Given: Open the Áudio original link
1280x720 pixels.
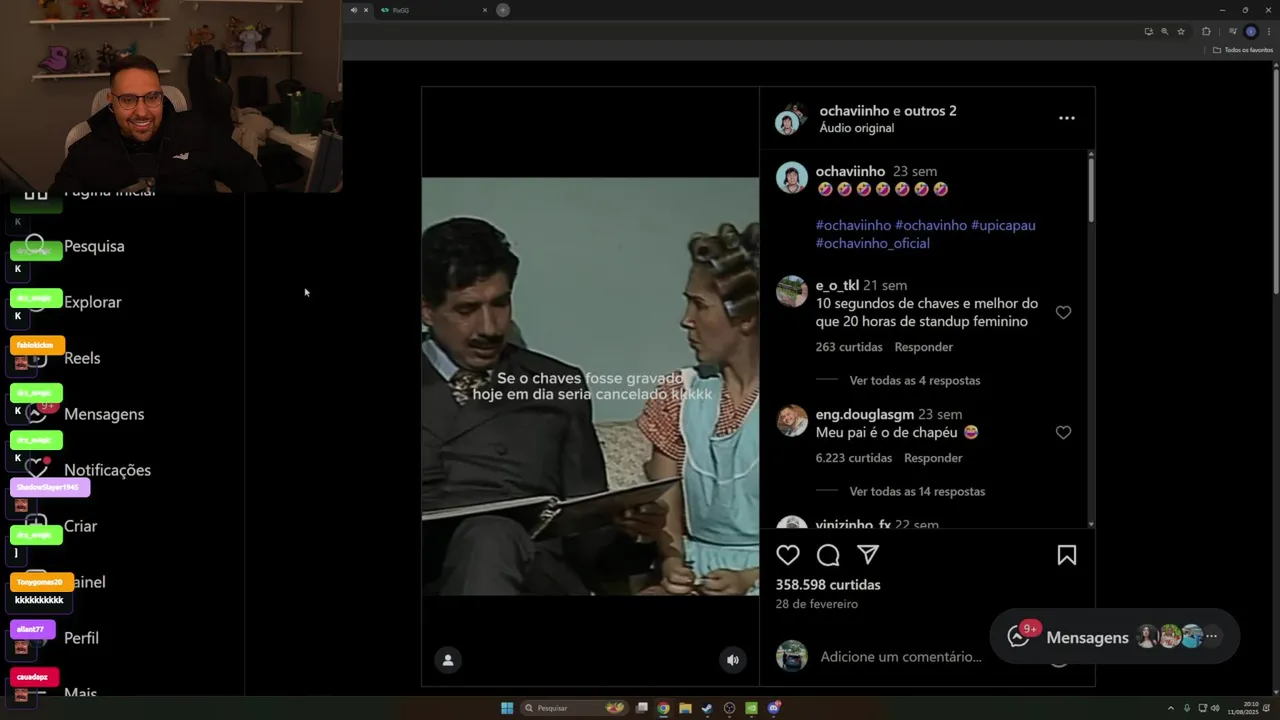Looking at the screenshot, I should (x=856, y=128).
